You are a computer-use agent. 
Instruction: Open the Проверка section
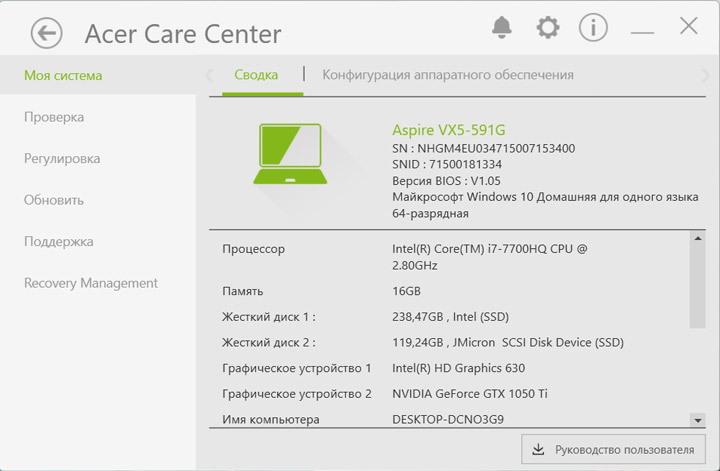click(54, 117)
